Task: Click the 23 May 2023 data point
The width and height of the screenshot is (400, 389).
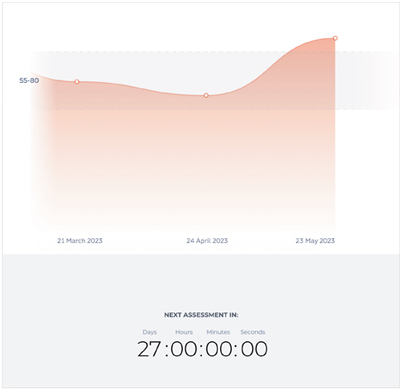Action: (x=335, y=38)
